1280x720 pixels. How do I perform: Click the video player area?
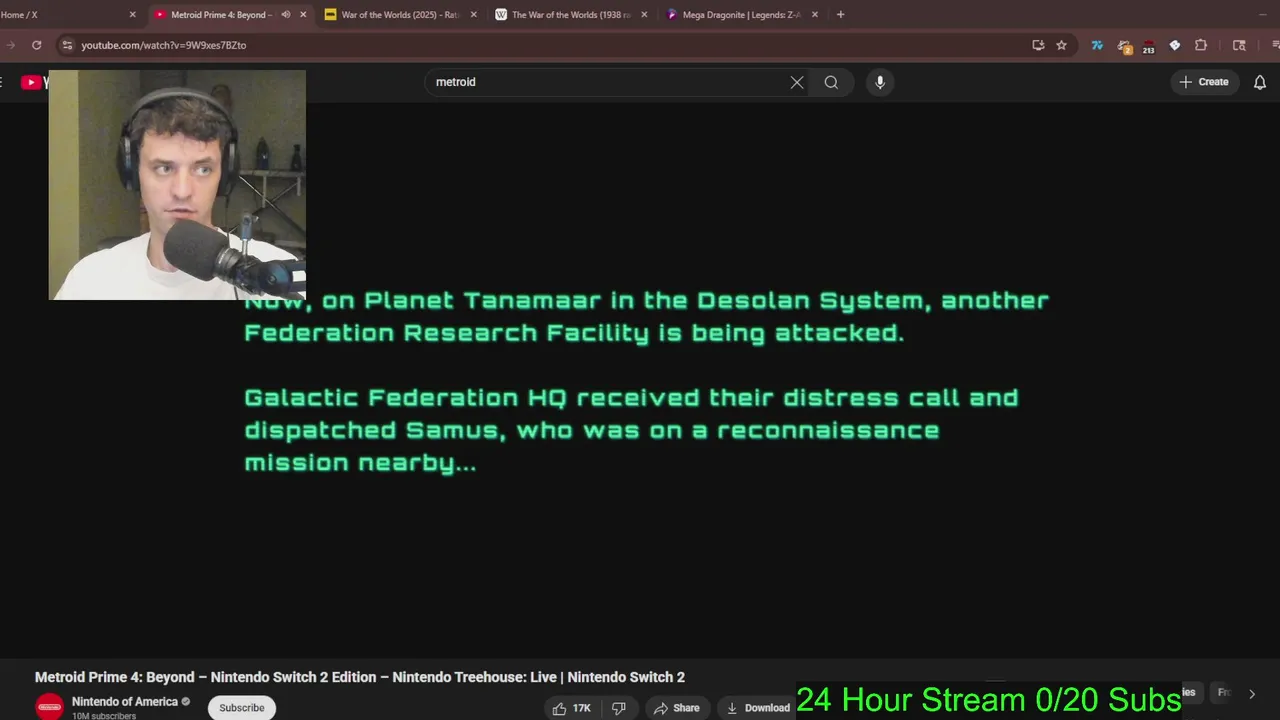(x=640, y=380)
